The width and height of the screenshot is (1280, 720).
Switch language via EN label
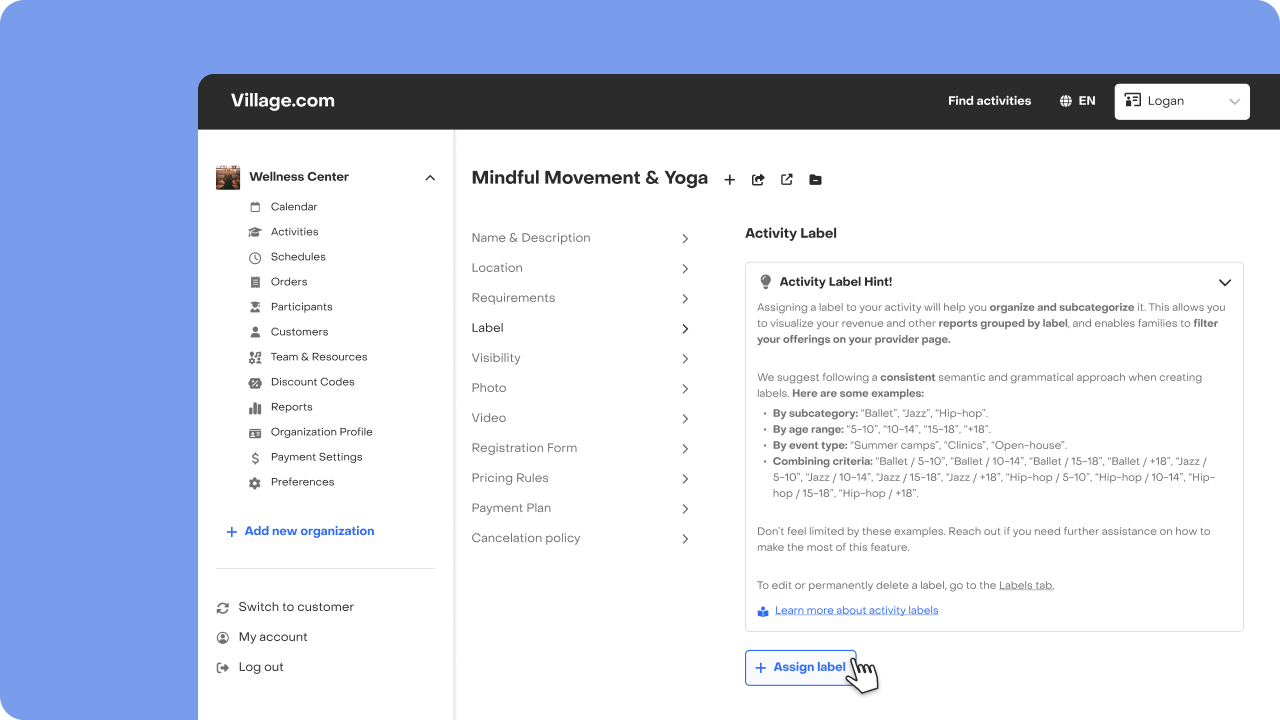tap(1087, 101)
